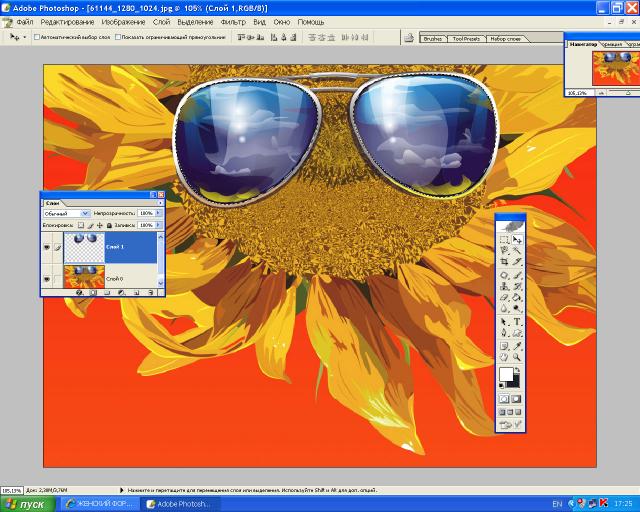
Task: Open fill 'Заливка' slider arrow
Action: click(158, 225)
